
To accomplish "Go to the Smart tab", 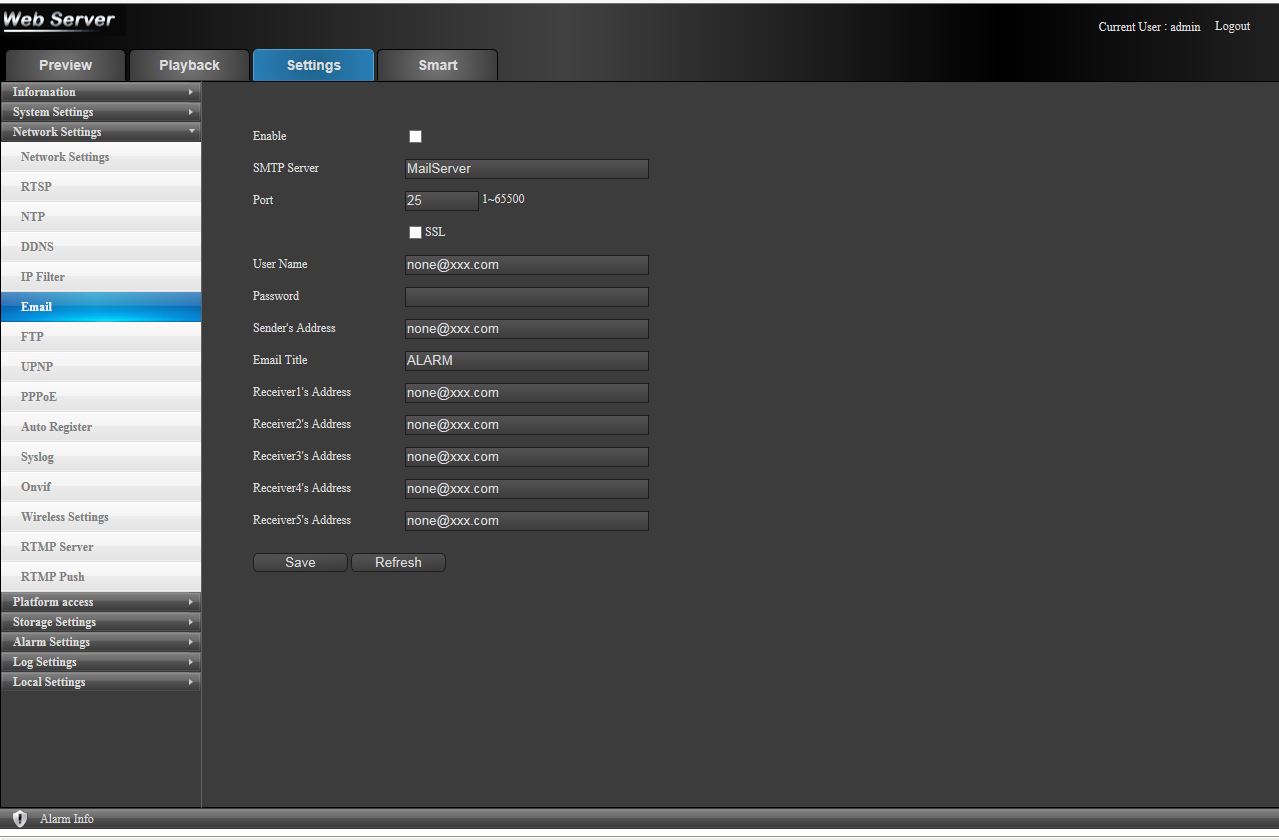I will pyautogui.click(x=438, y=65).
